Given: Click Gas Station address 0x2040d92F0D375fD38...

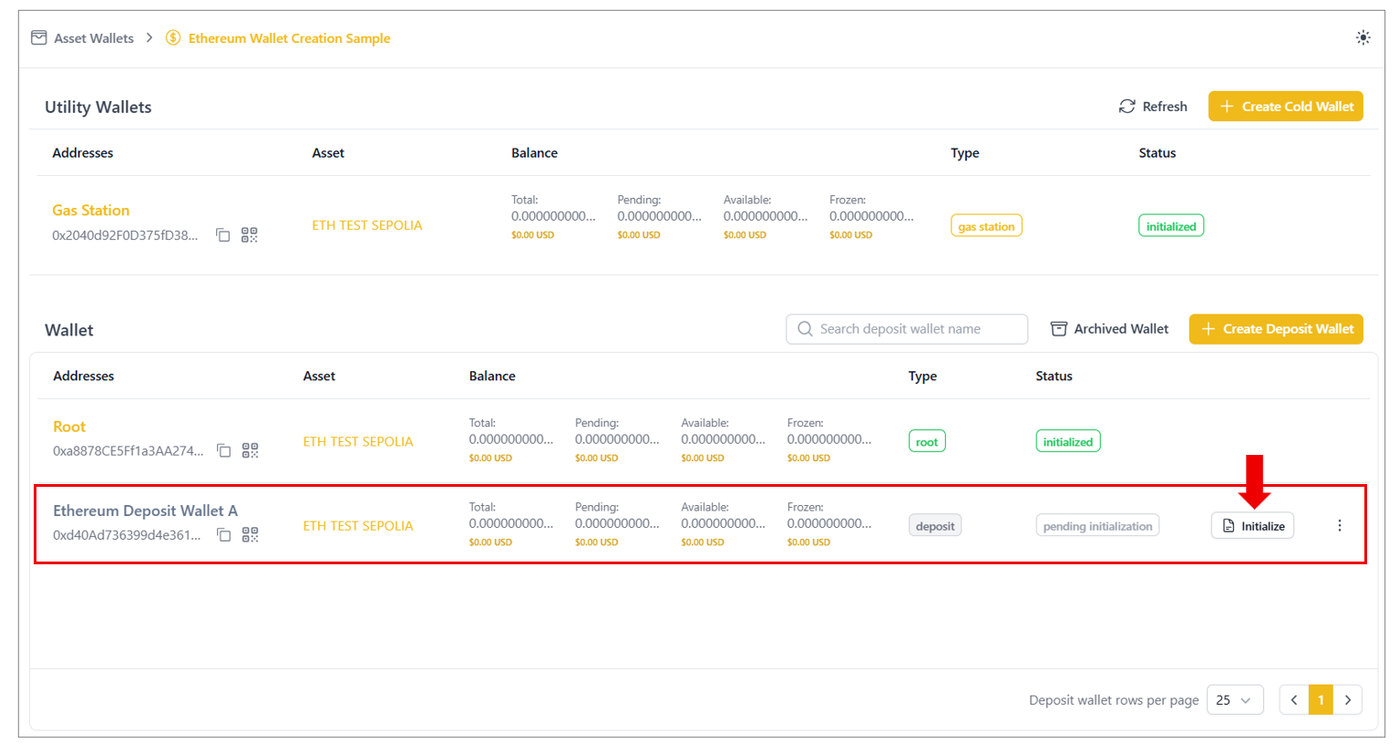Looking at the screenshot, I should (x=125, y=235).
